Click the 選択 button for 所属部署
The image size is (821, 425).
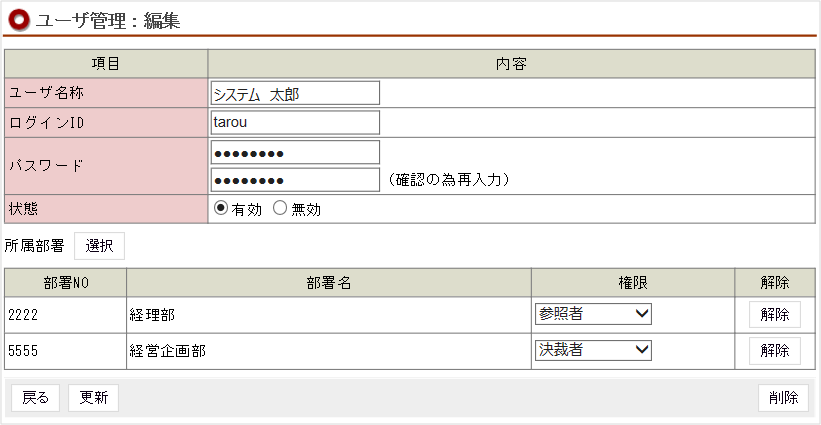tap(99, 245)
